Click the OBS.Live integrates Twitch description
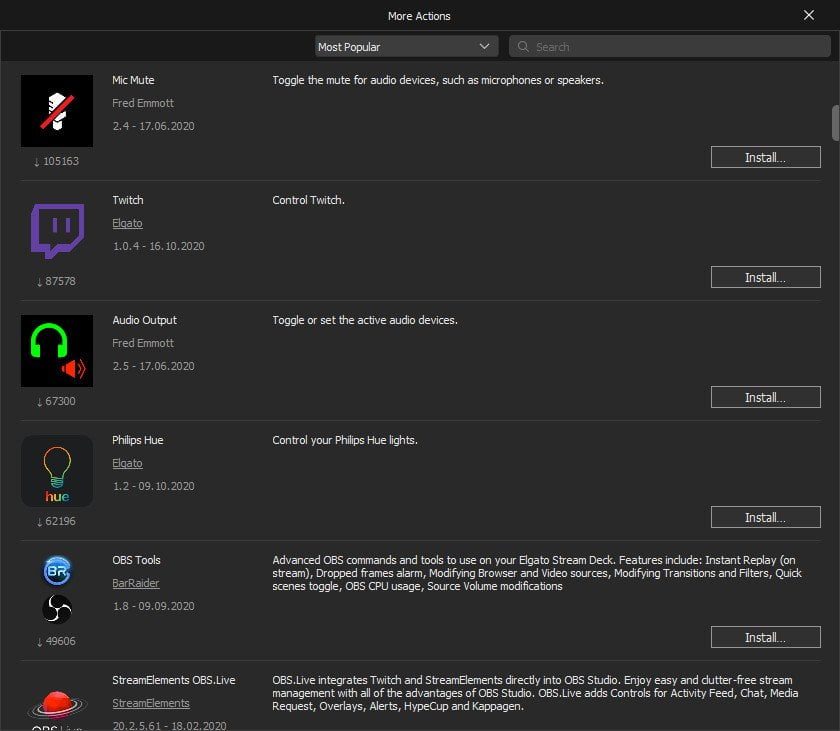This screenshot has height=731, width=840. pyautogui.click(x=535, y=693)
